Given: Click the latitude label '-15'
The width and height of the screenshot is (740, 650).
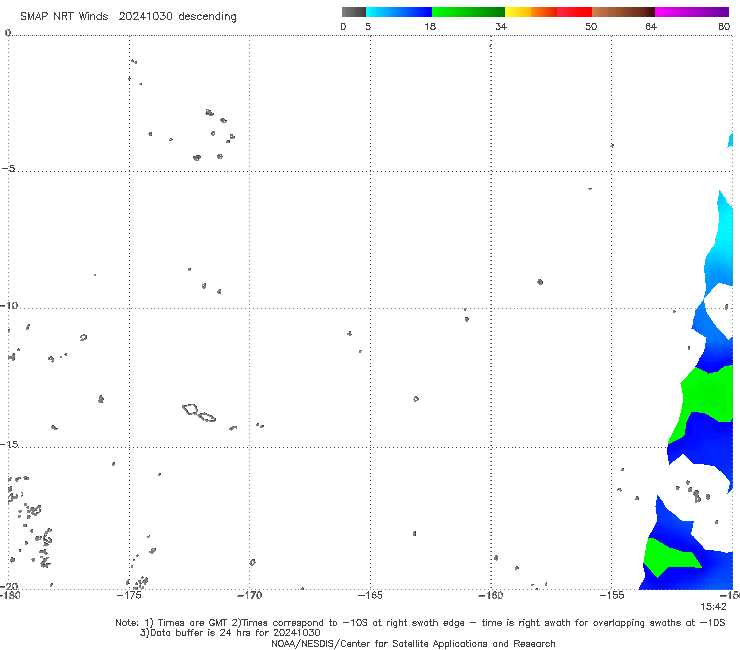Looking at the screenshot, I should [9, 444].
